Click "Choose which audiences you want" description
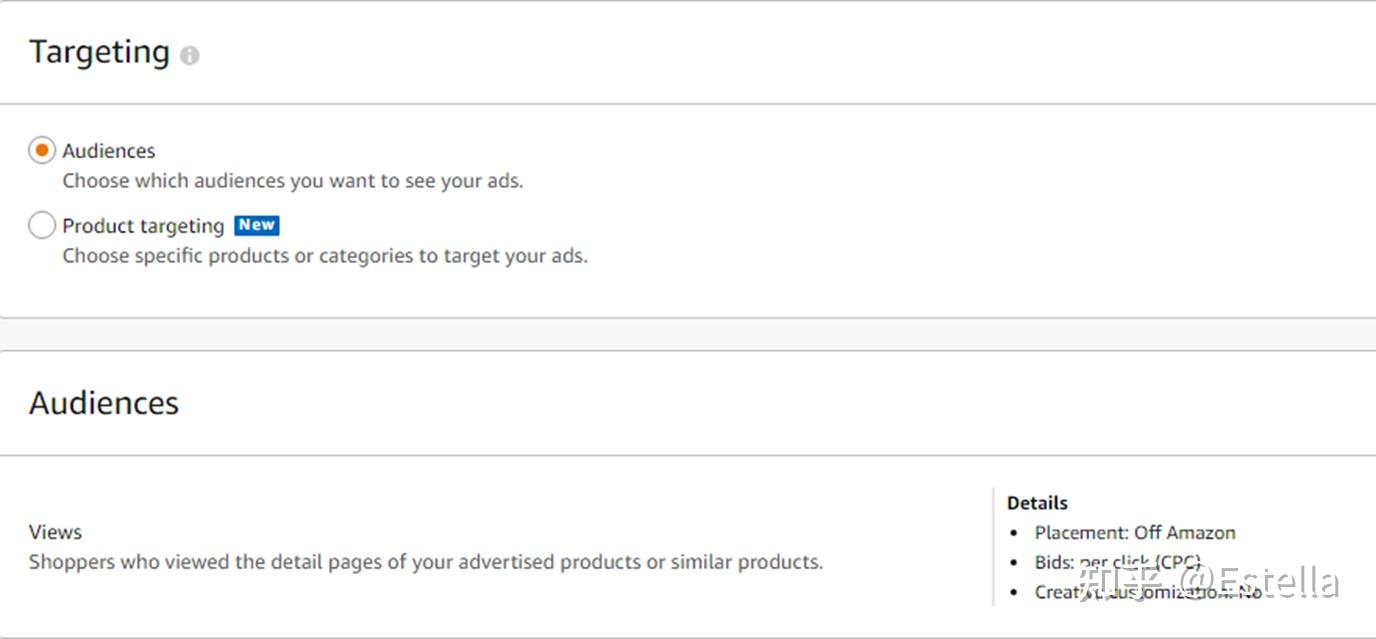The image size is (1376, 639). (293, 181)
